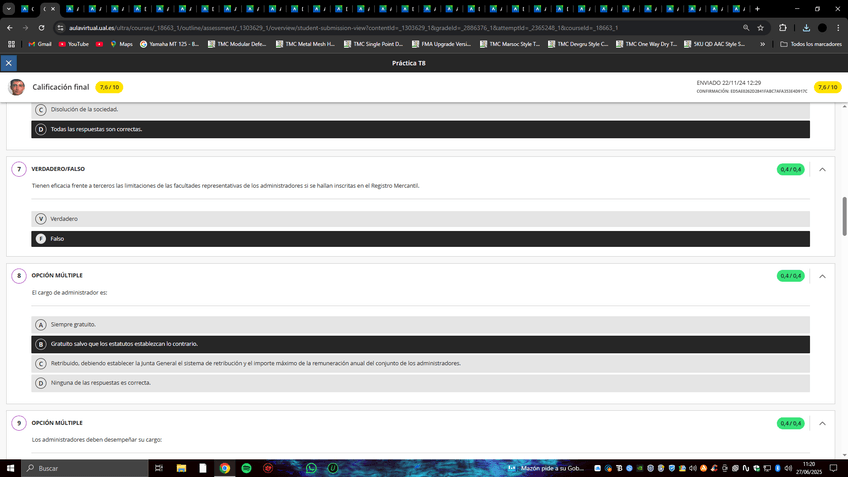Click the question 8 number circle
The image size is (848, 477).
19,276
